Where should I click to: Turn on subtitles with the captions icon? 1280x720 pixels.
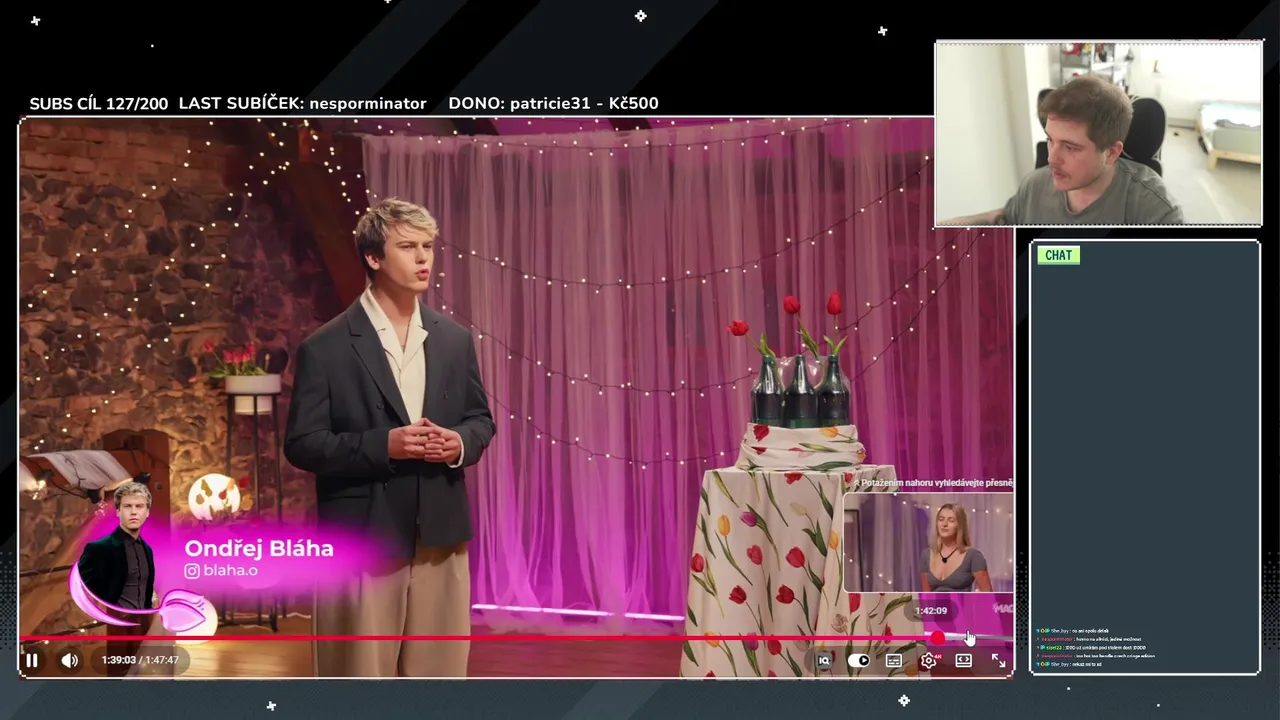[893, 660]
